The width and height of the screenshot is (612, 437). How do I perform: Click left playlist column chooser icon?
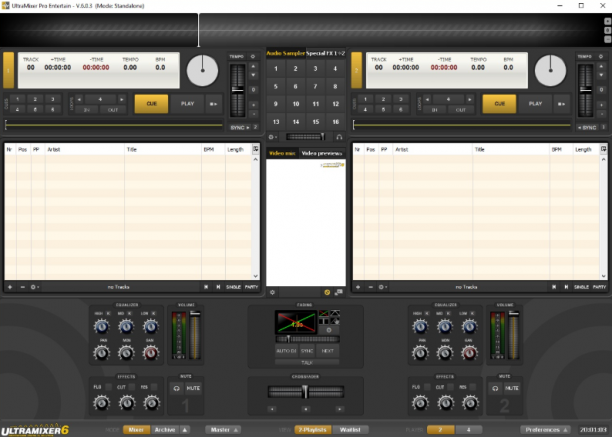256,149
